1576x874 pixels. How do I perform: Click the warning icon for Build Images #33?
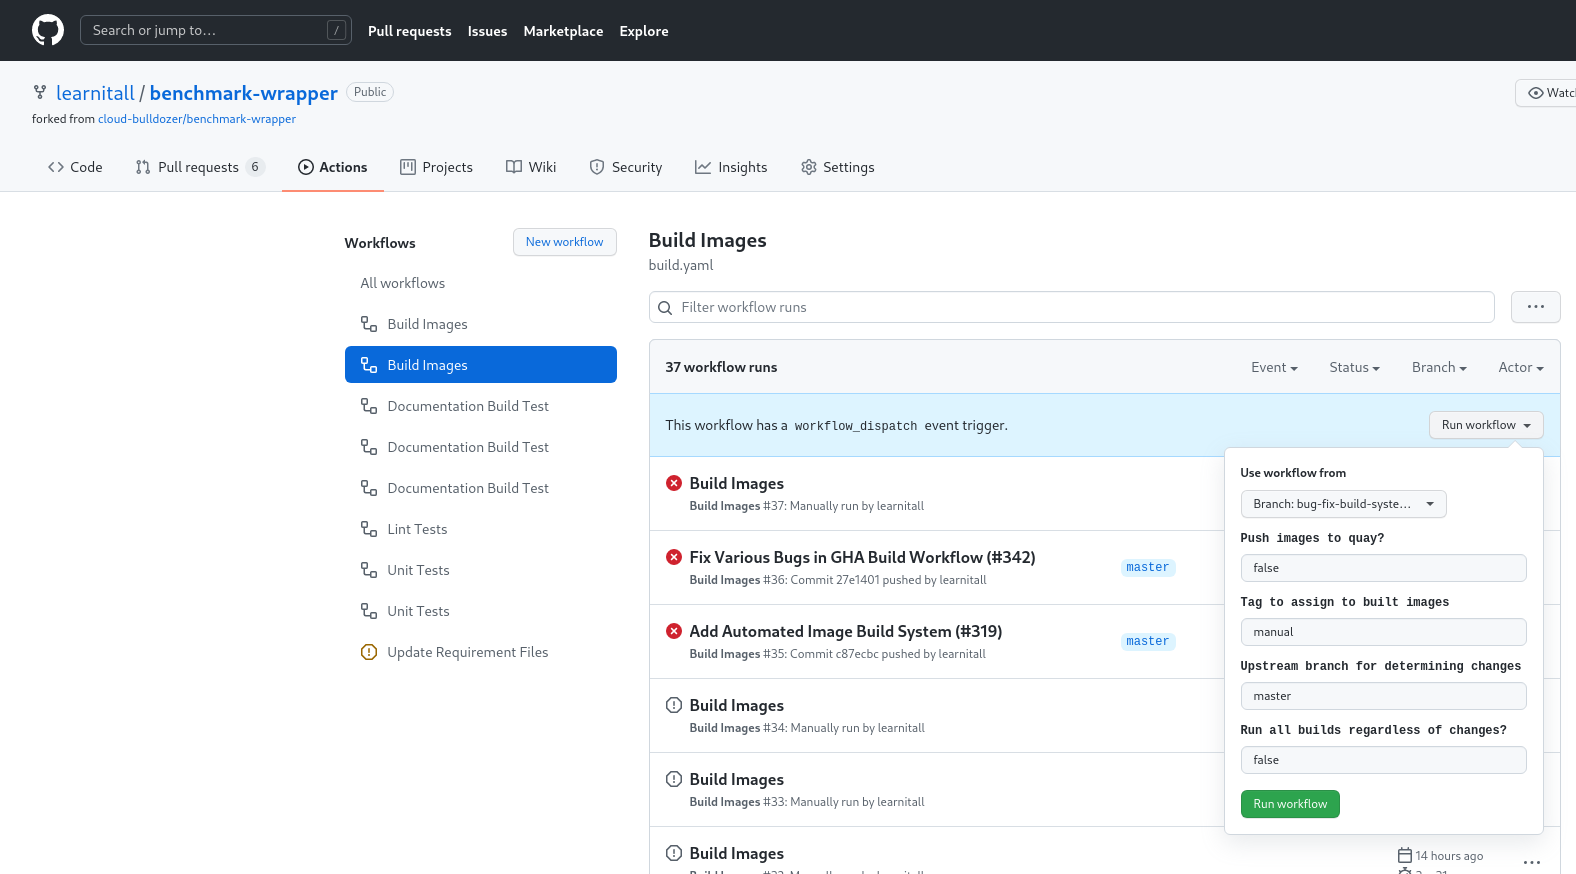click(x=674, y=779)
